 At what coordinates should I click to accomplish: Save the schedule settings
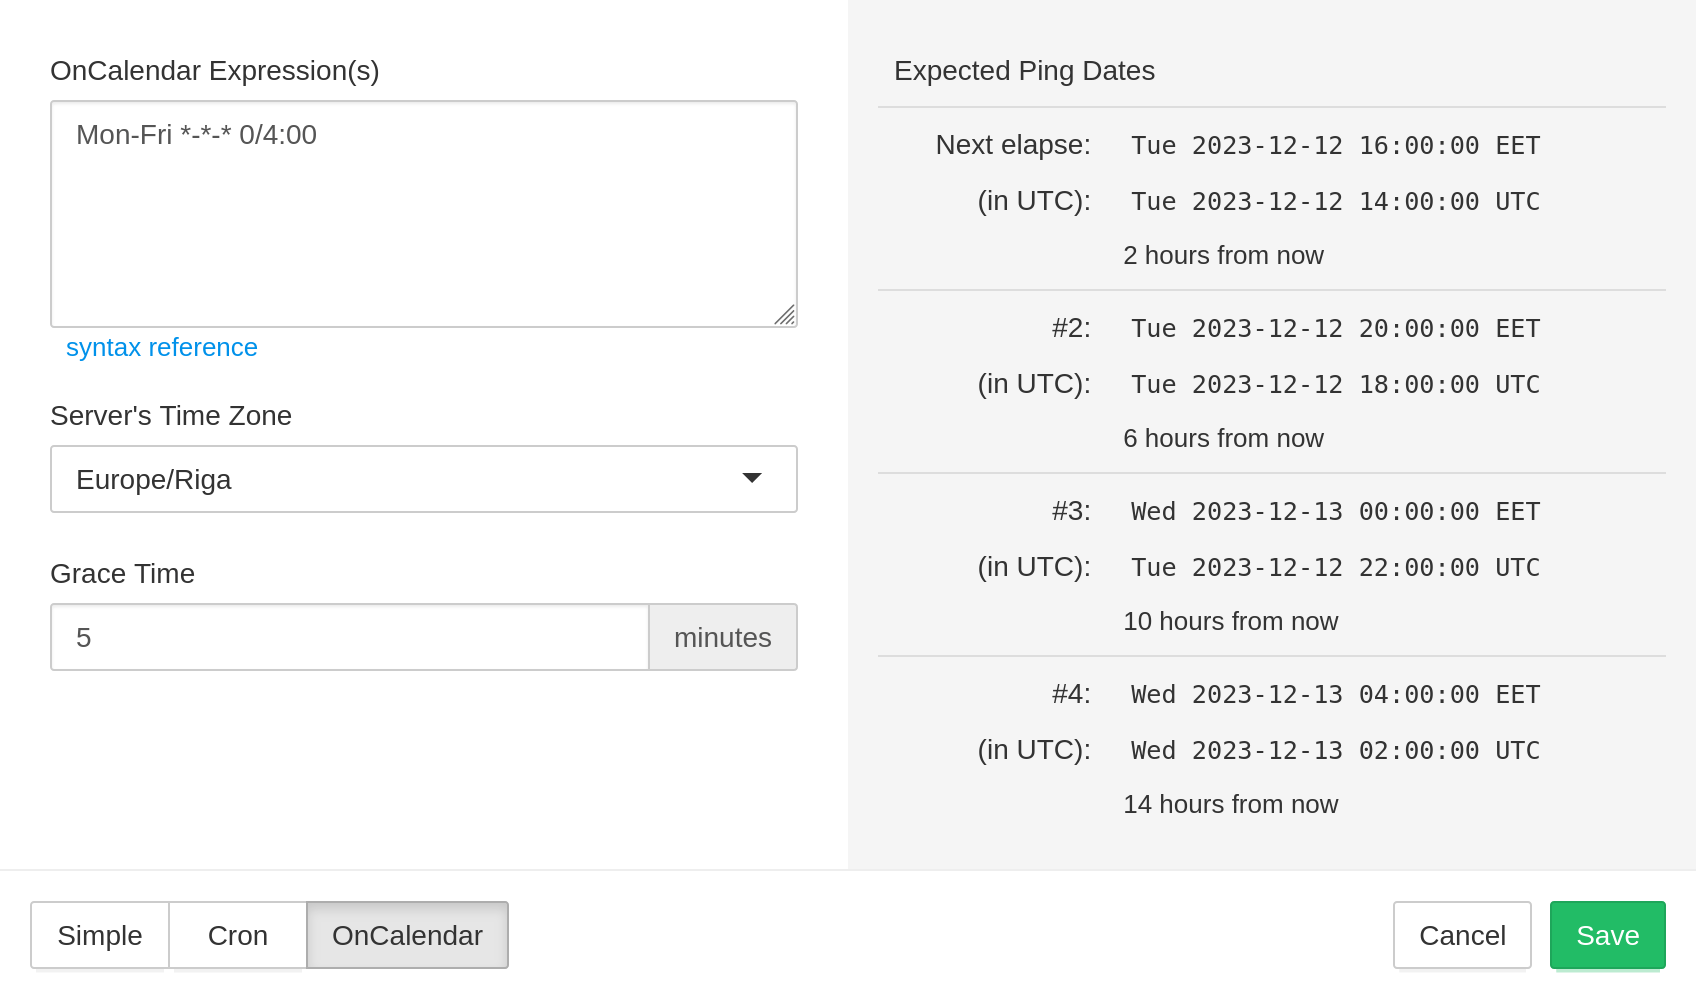click(x=1607, y=935)
